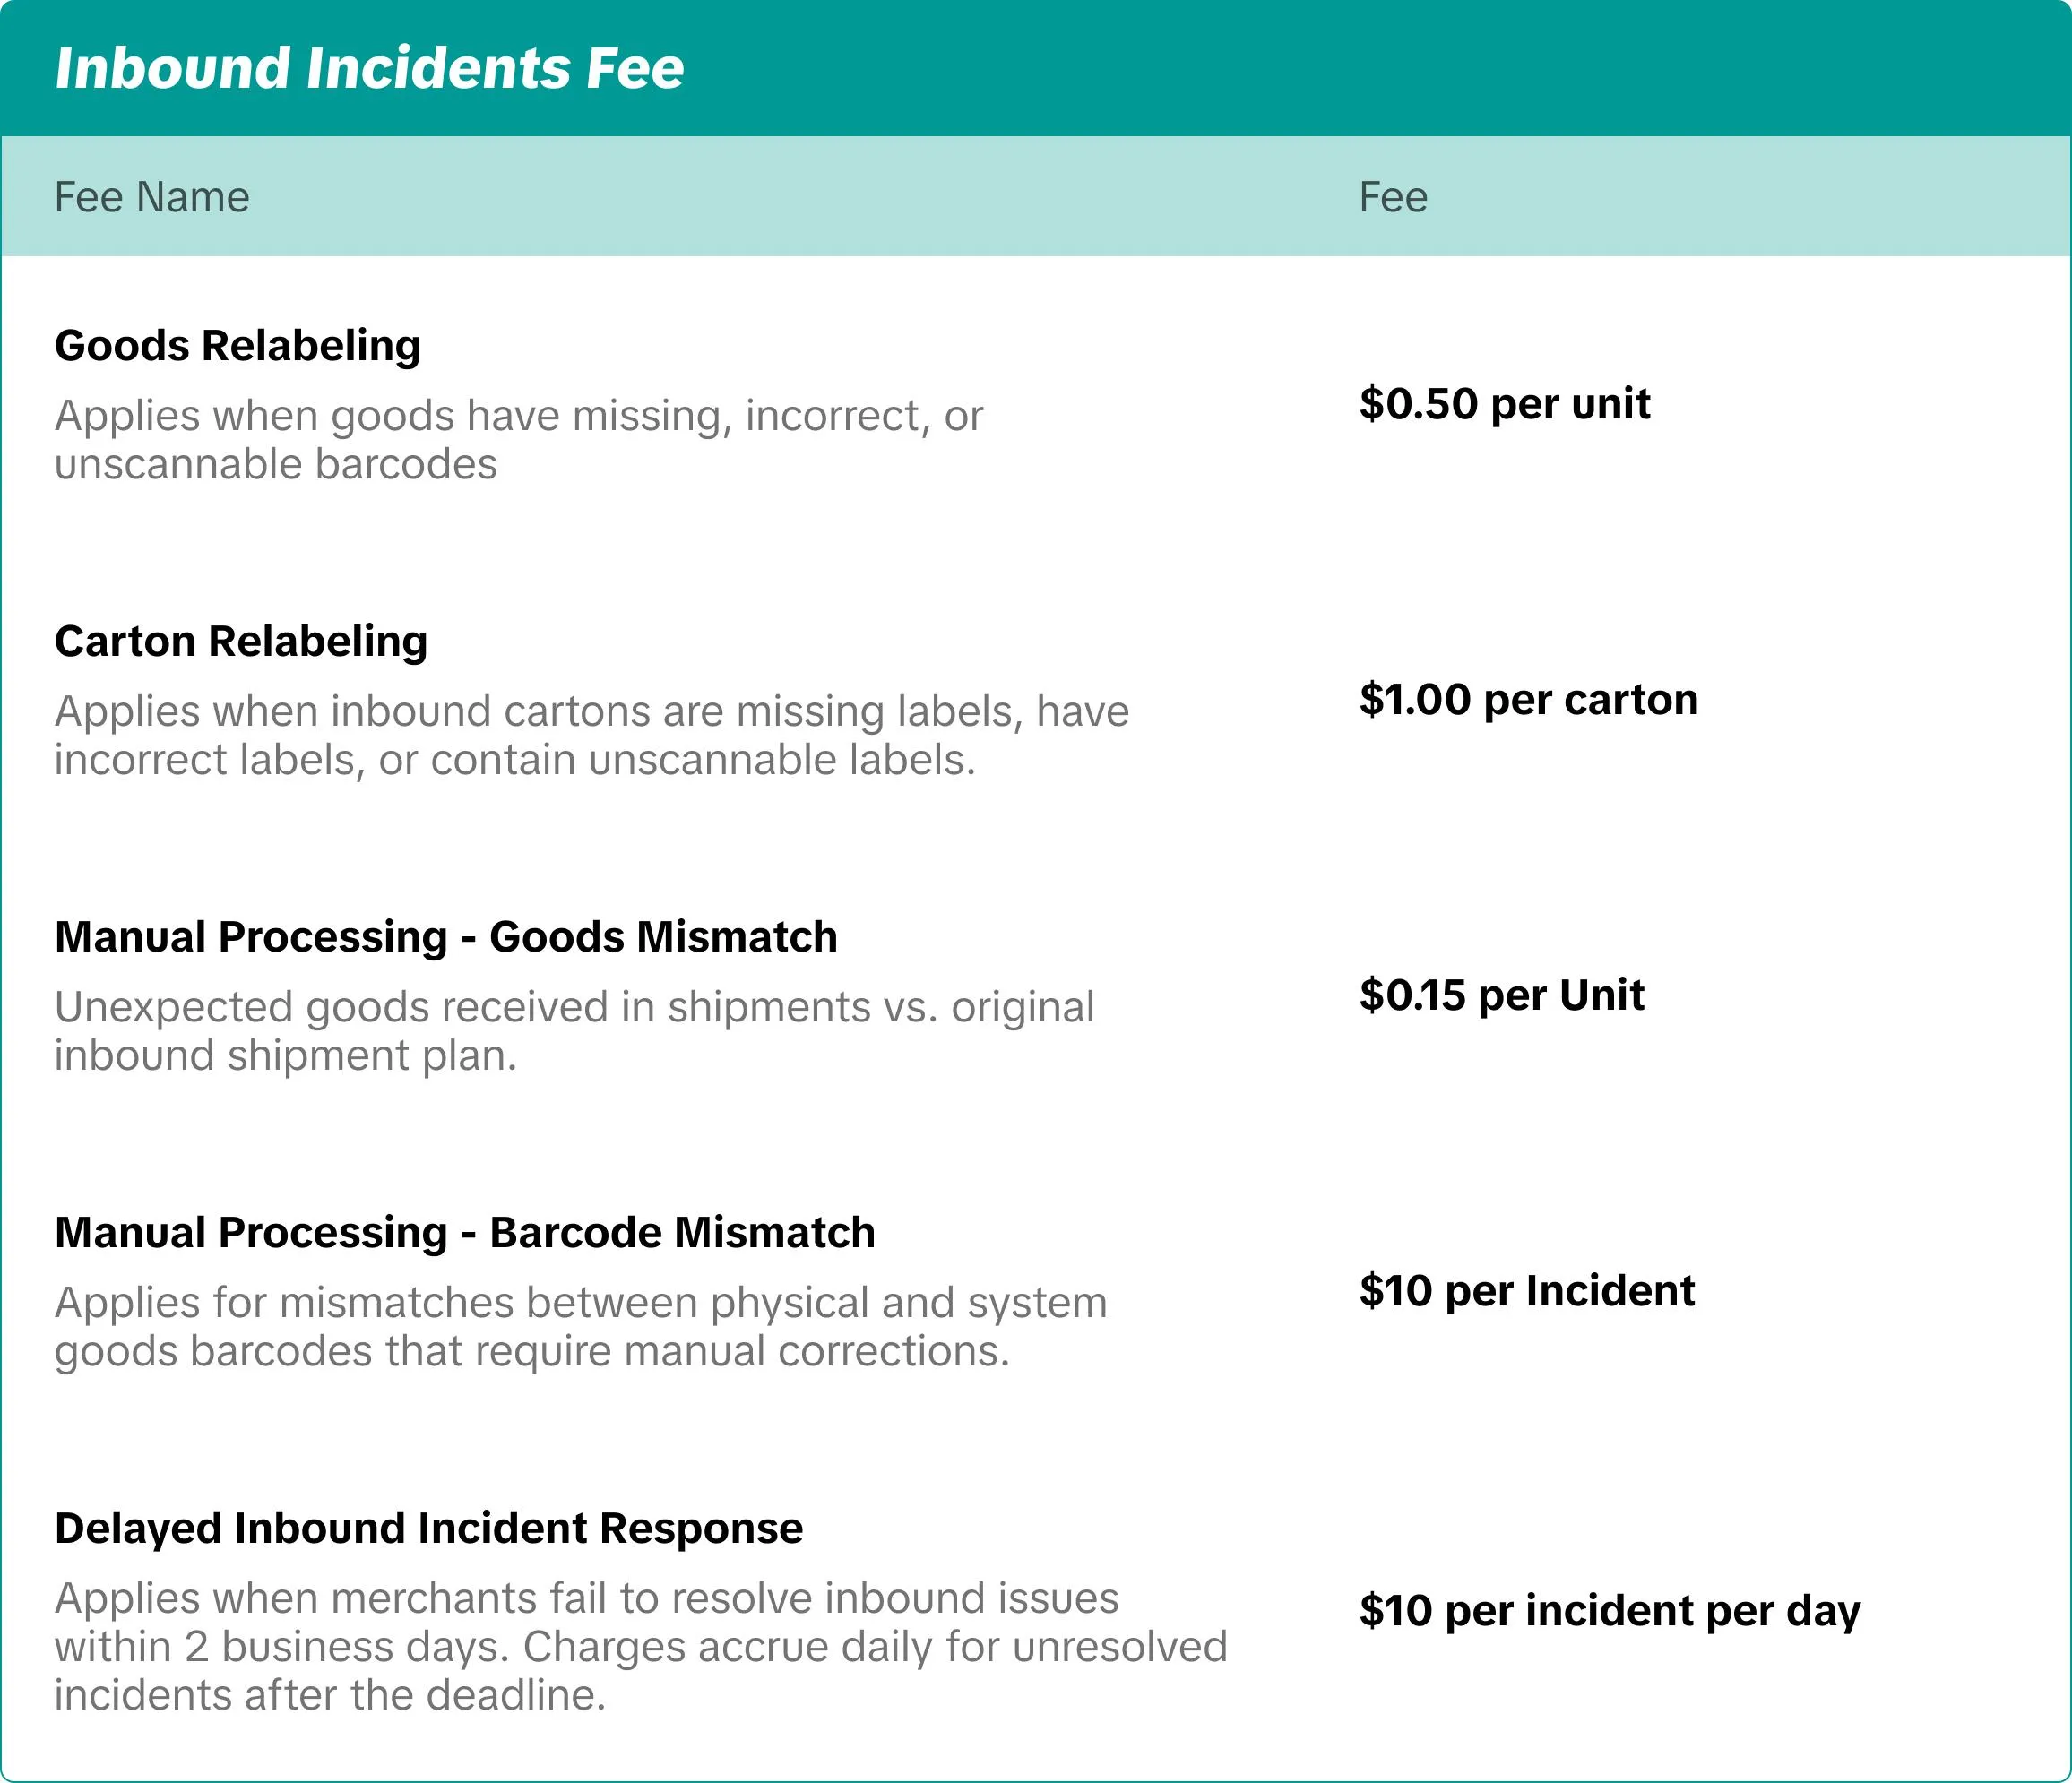Select Delayed Inbound Incident Response heading

[x=429, y=1528]
